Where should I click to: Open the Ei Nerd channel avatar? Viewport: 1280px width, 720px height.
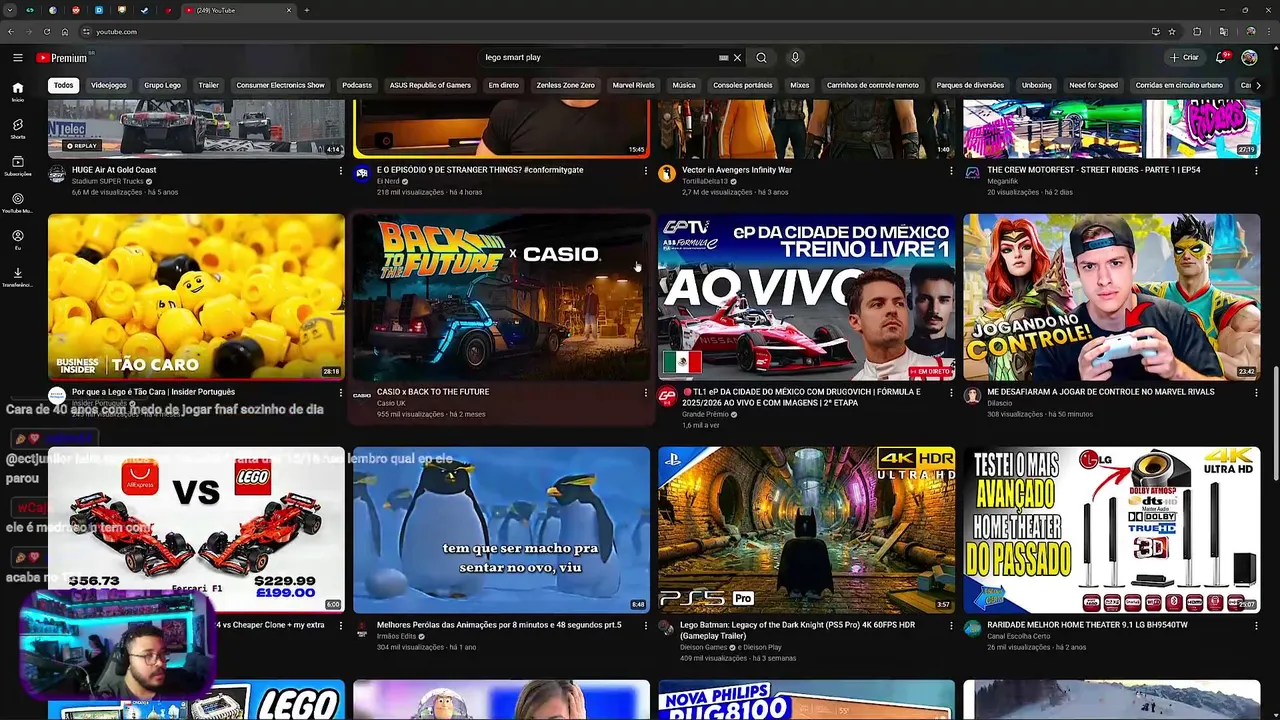coord(361,173)
